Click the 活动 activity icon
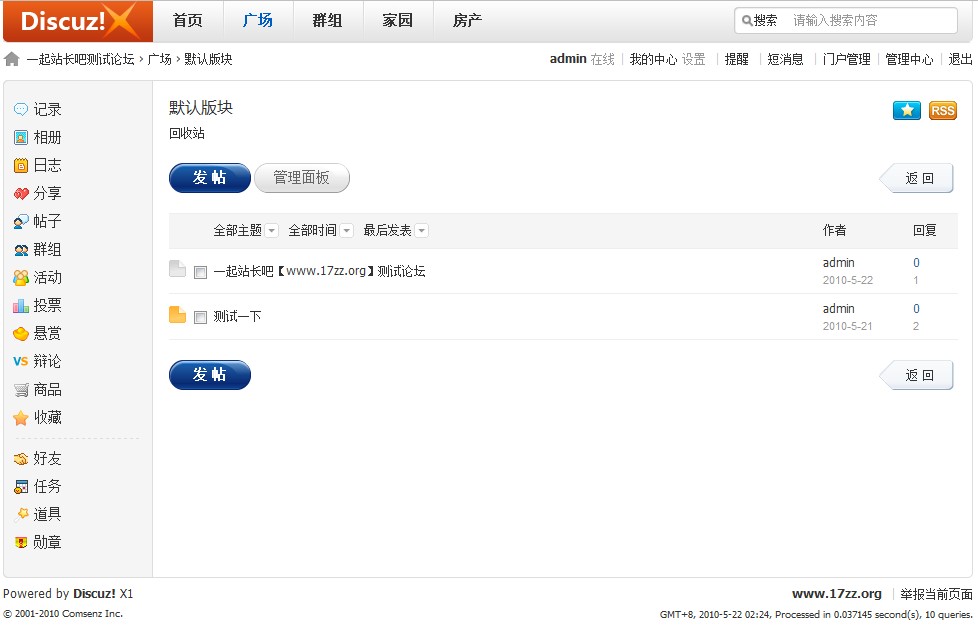 click(21, 278)
